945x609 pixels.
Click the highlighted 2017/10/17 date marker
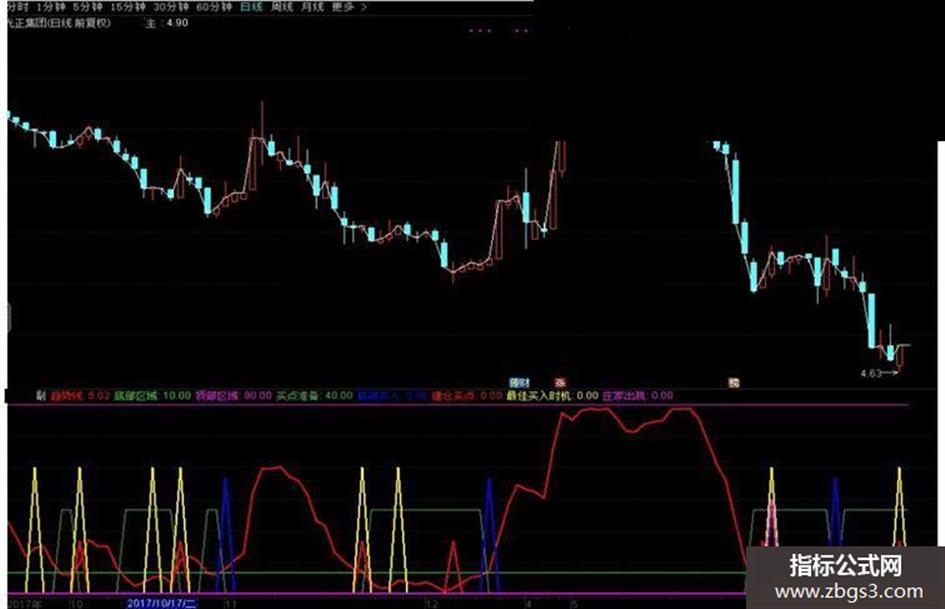[x=161, y=603]
